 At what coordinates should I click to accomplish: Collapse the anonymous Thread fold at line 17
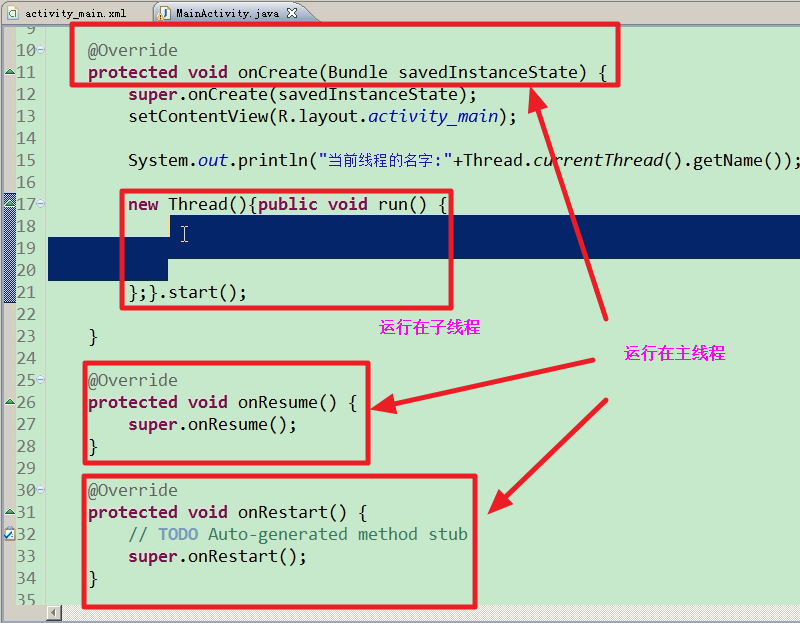click(41, 204)
